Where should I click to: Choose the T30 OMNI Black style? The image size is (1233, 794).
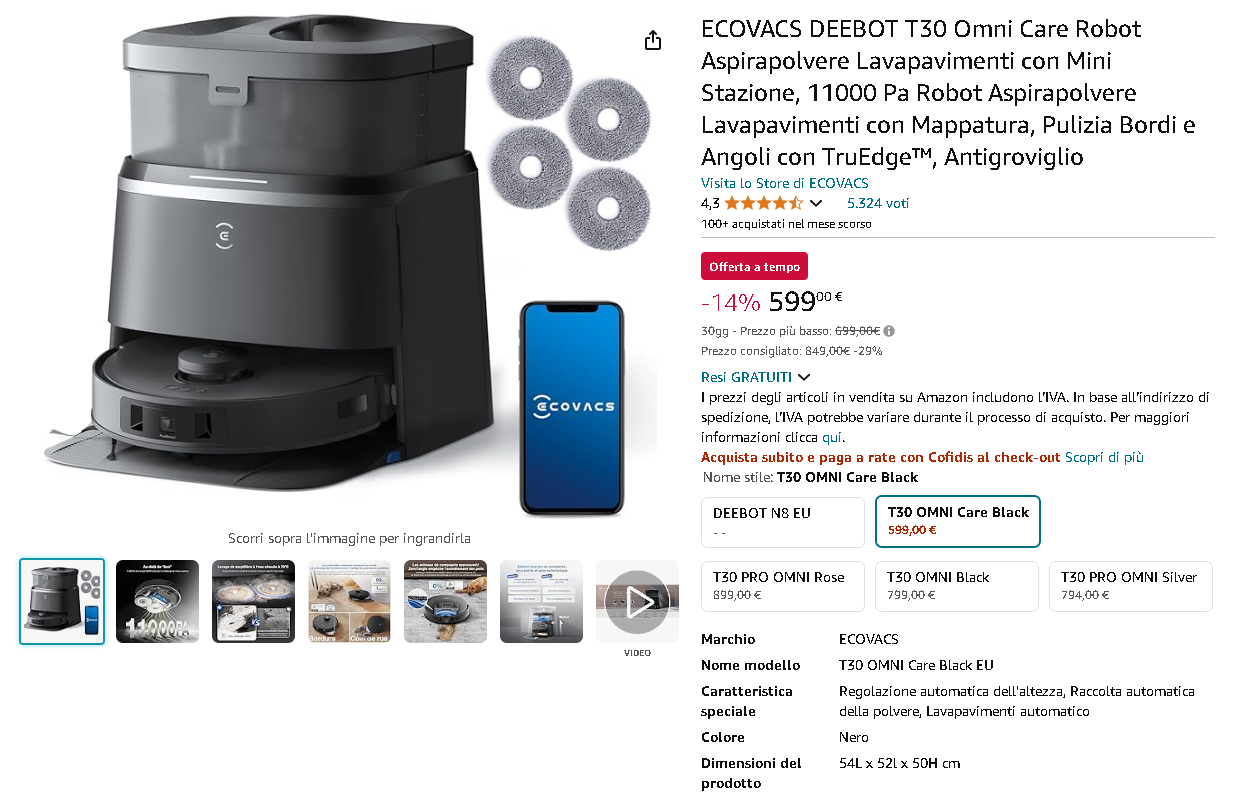coord(957,586)
